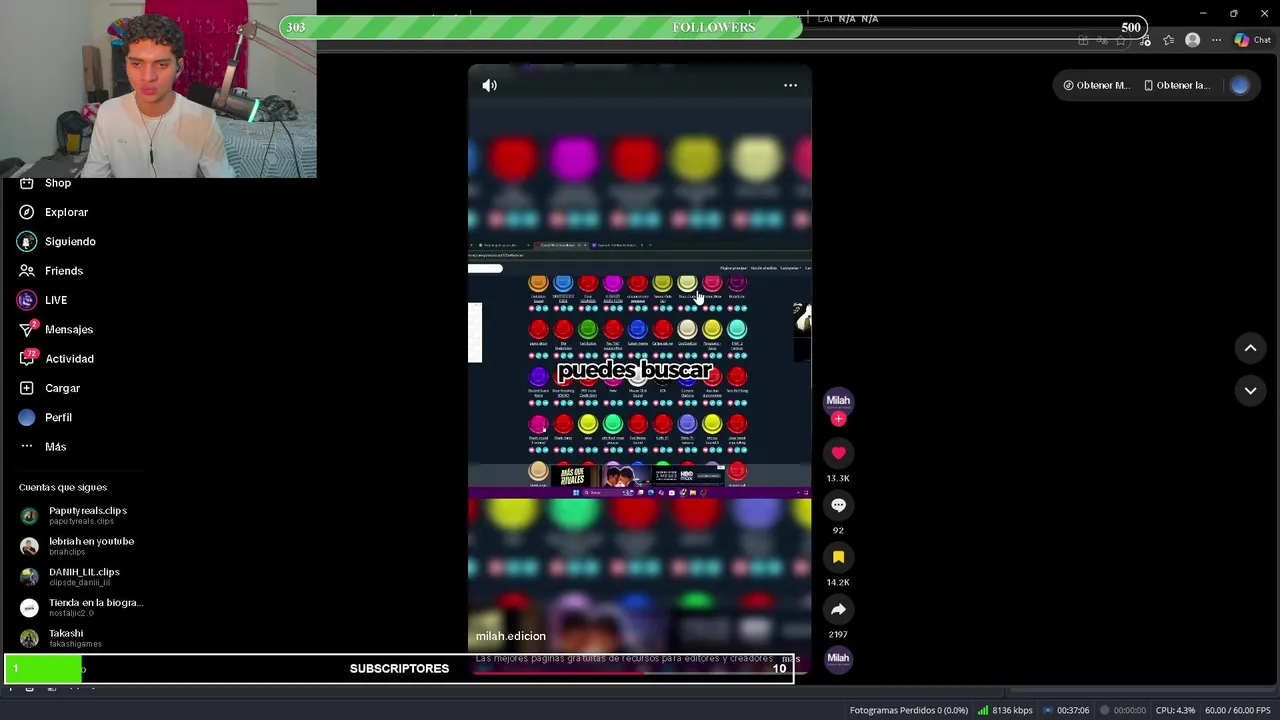Open comments with the speech bubble icon

pyautogui.click(x=838, y=505)
